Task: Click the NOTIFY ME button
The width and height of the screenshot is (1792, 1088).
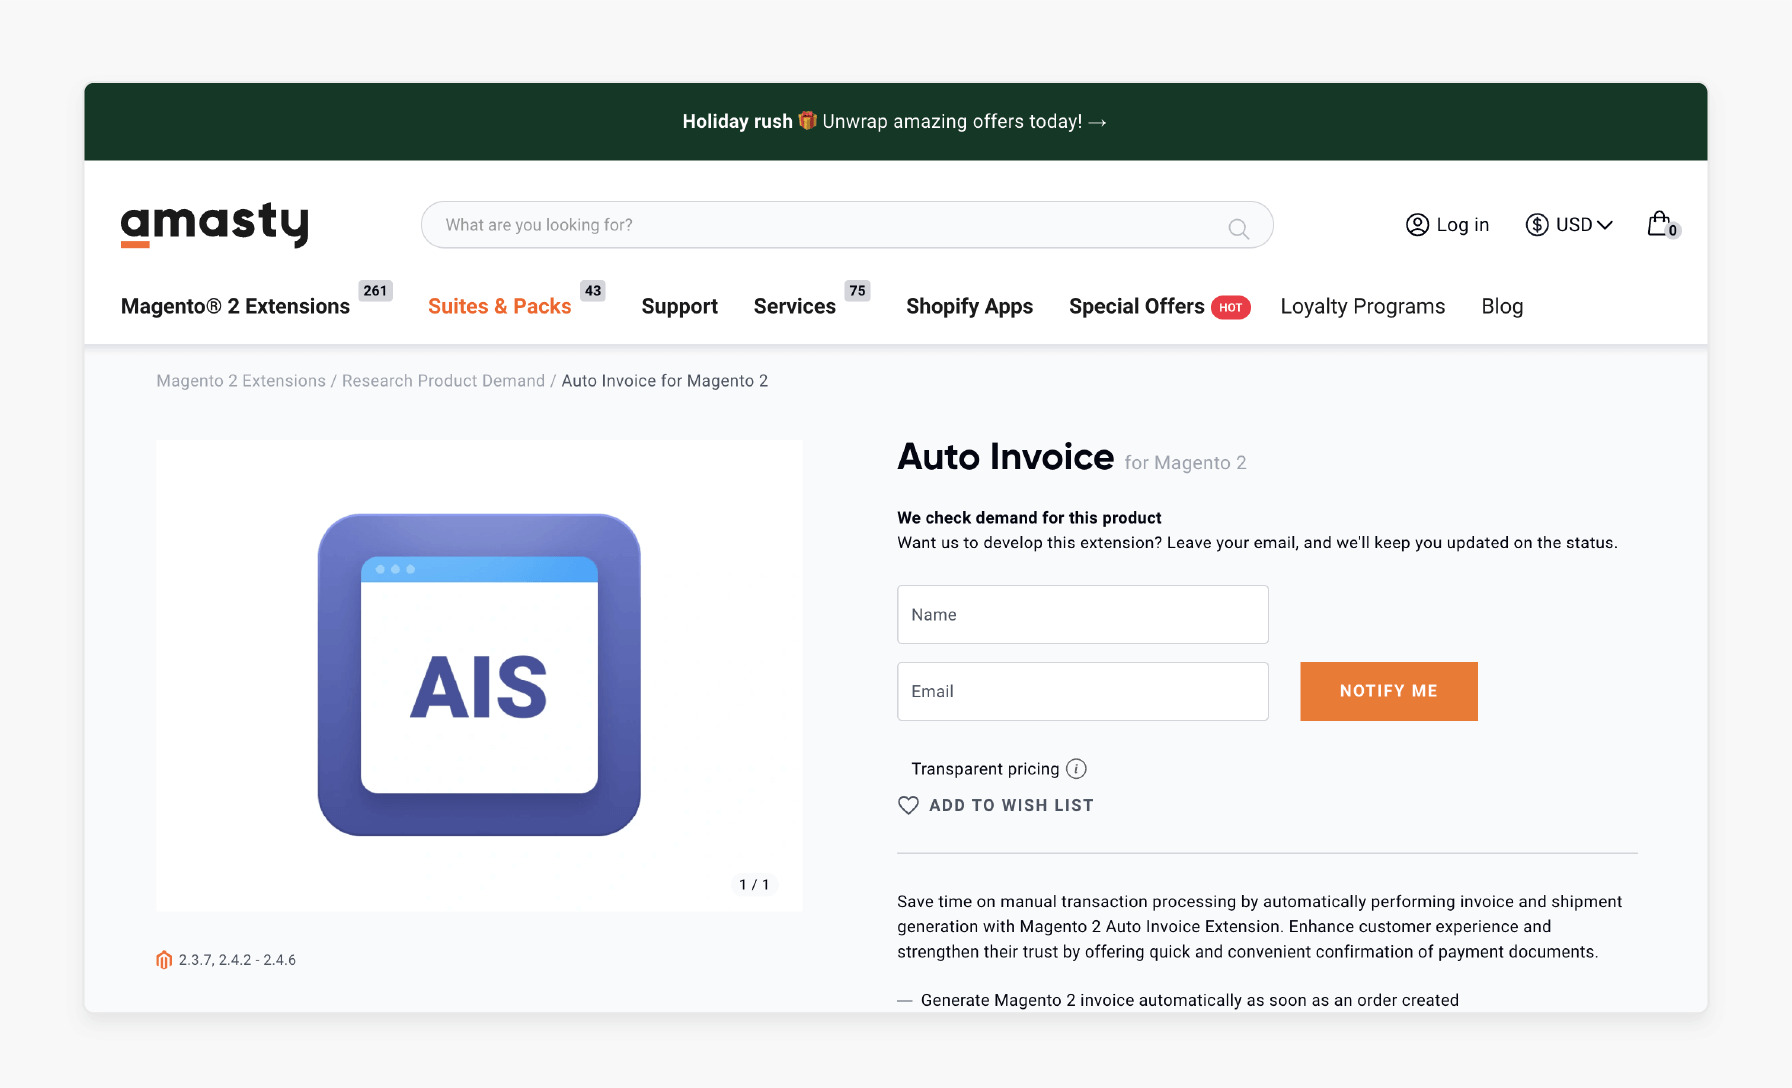Action: click(1389, 691)
